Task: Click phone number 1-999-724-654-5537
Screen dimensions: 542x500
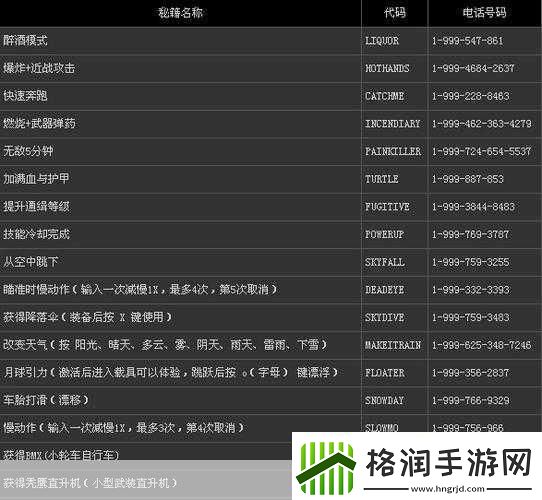Action: [x=482, y=151]
